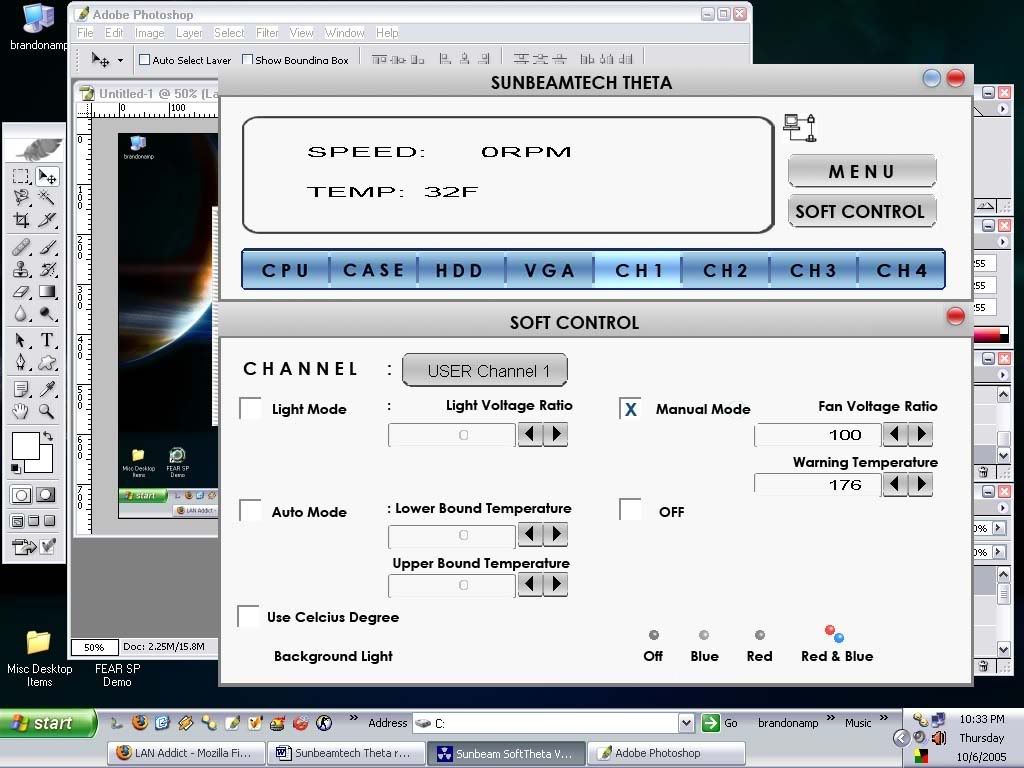Set Background Light to Red & Blue
The image size is (1024, 768).
pos(834,633)
